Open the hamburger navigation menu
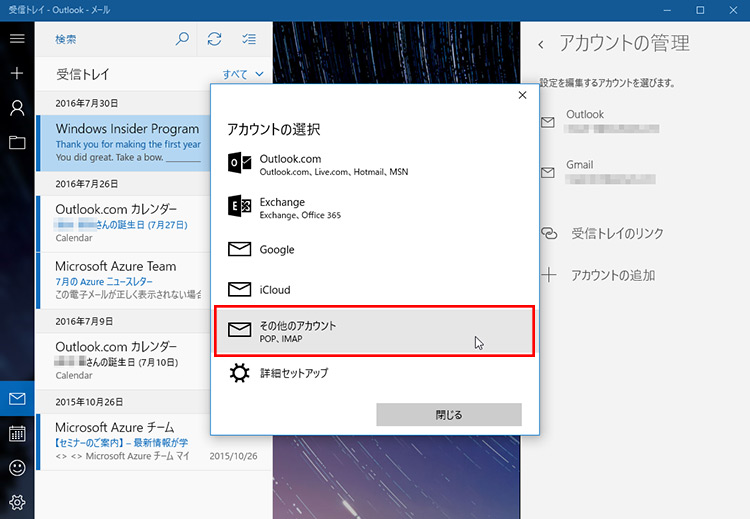This screenshot has width=750, height=519. [17, 39]
